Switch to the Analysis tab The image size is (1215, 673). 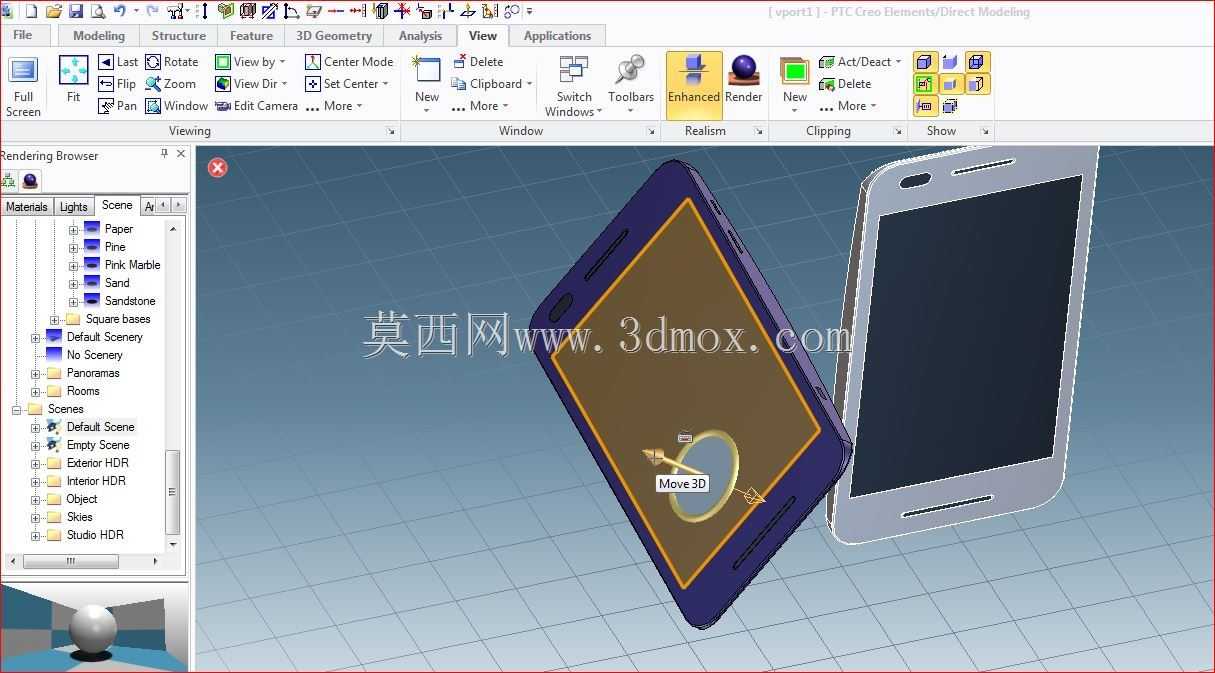point(420,35)
